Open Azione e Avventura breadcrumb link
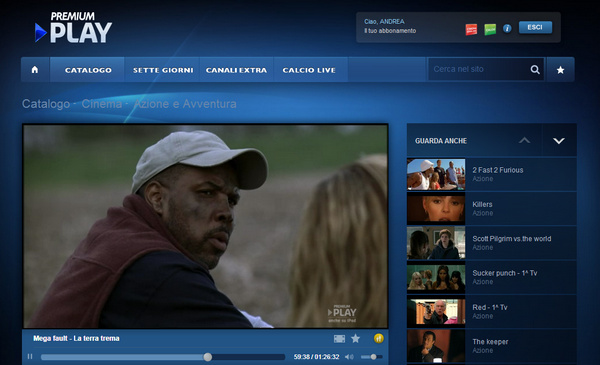 pos(185,104)
